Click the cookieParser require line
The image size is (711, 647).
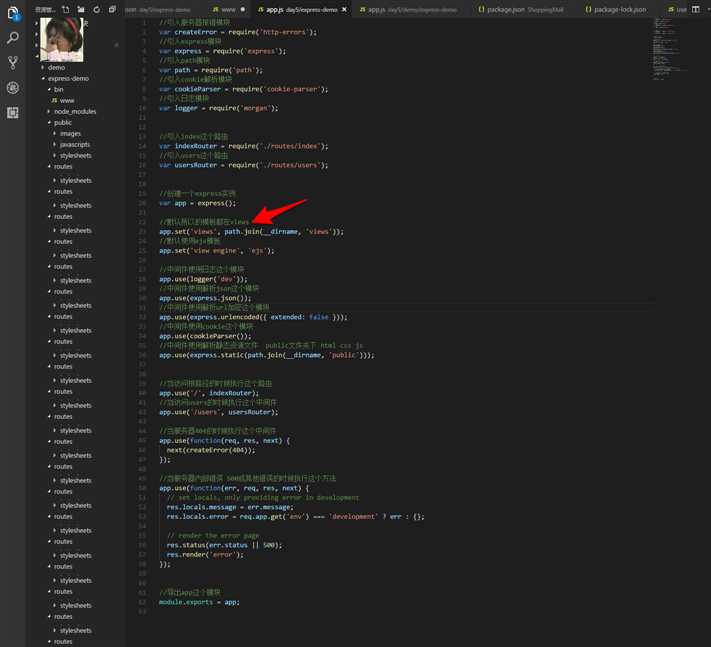(x=243, y=89)
